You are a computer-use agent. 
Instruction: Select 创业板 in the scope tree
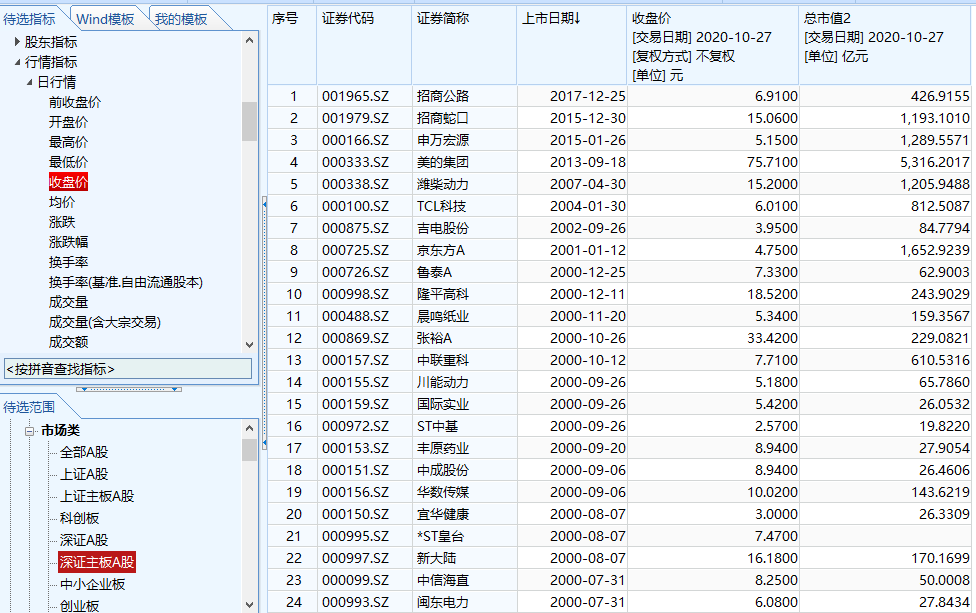click(79, 606)
